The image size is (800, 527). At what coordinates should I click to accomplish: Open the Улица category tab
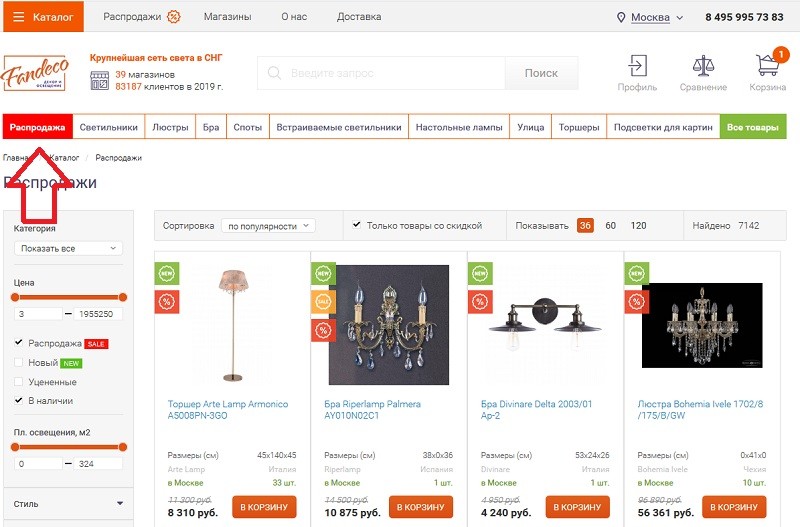click(x=531, y=127)
